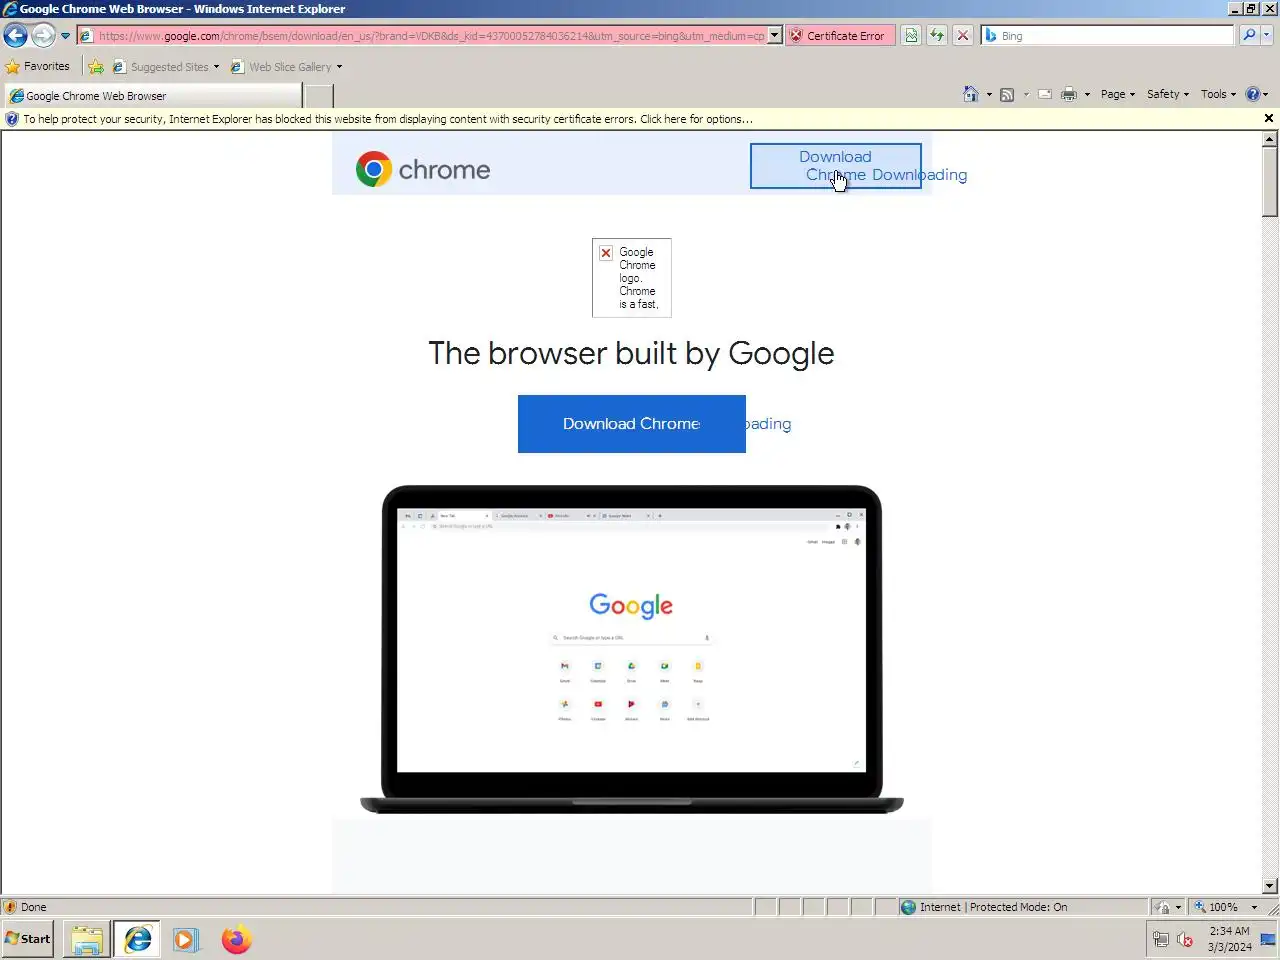Image resolution: width=1280 pixels, height=960 pixels.
Task: Stop loading with the red X icon
Action: [x=963, y=36]
